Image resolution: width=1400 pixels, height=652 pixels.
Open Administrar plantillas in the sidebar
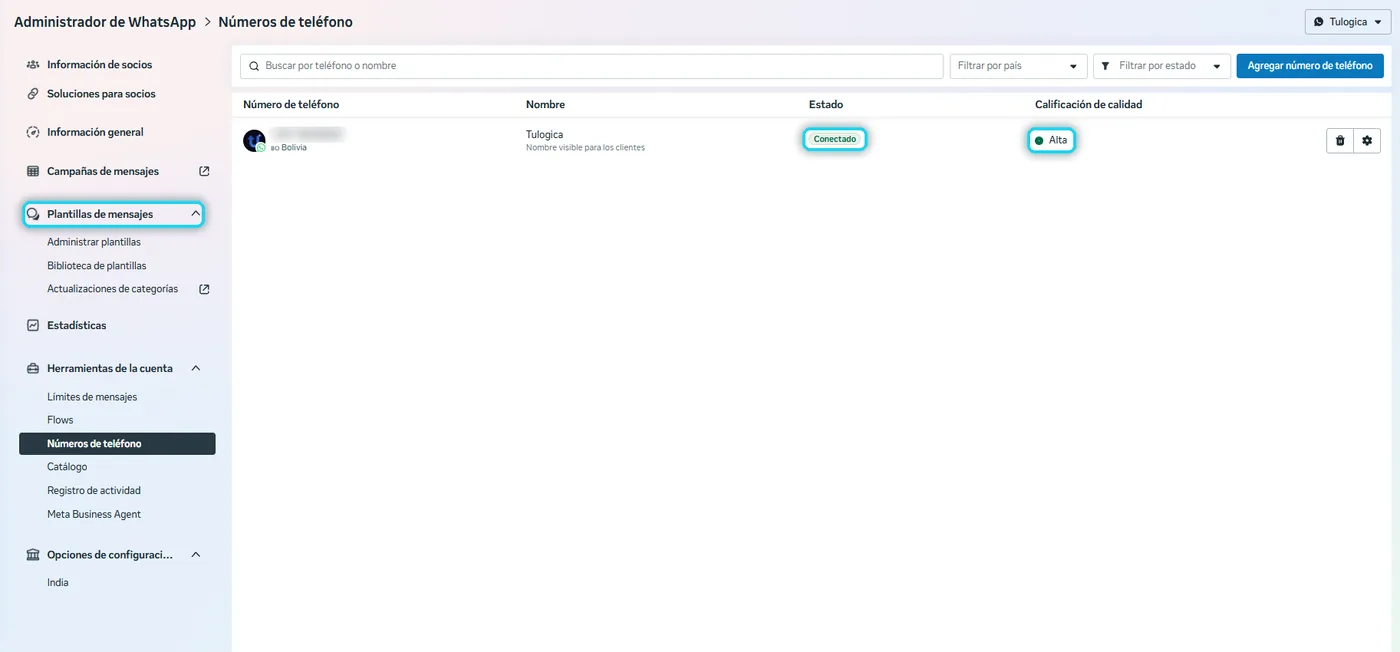(94, 242)
